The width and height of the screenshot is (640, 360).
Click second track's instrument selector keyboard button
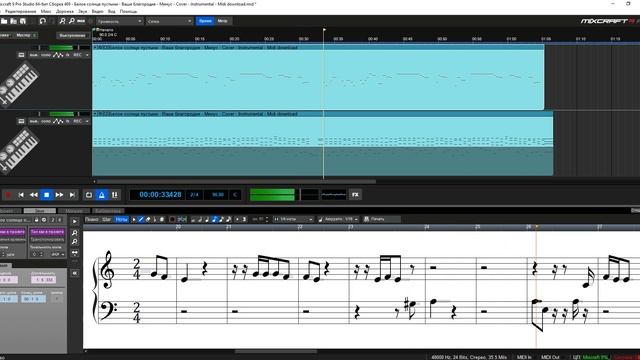[21, 121]
